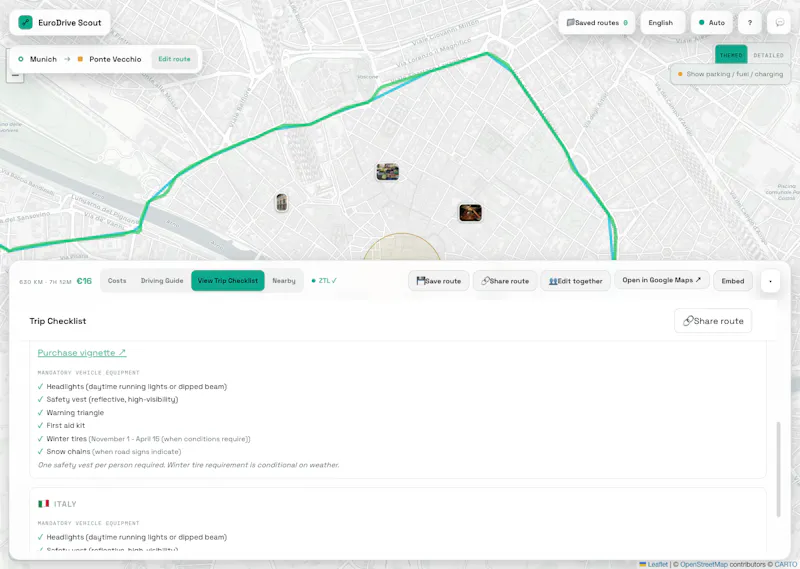Click the €16 trip cost value
This screenshot has width=800, height=569.
click(x=84, y=281)
